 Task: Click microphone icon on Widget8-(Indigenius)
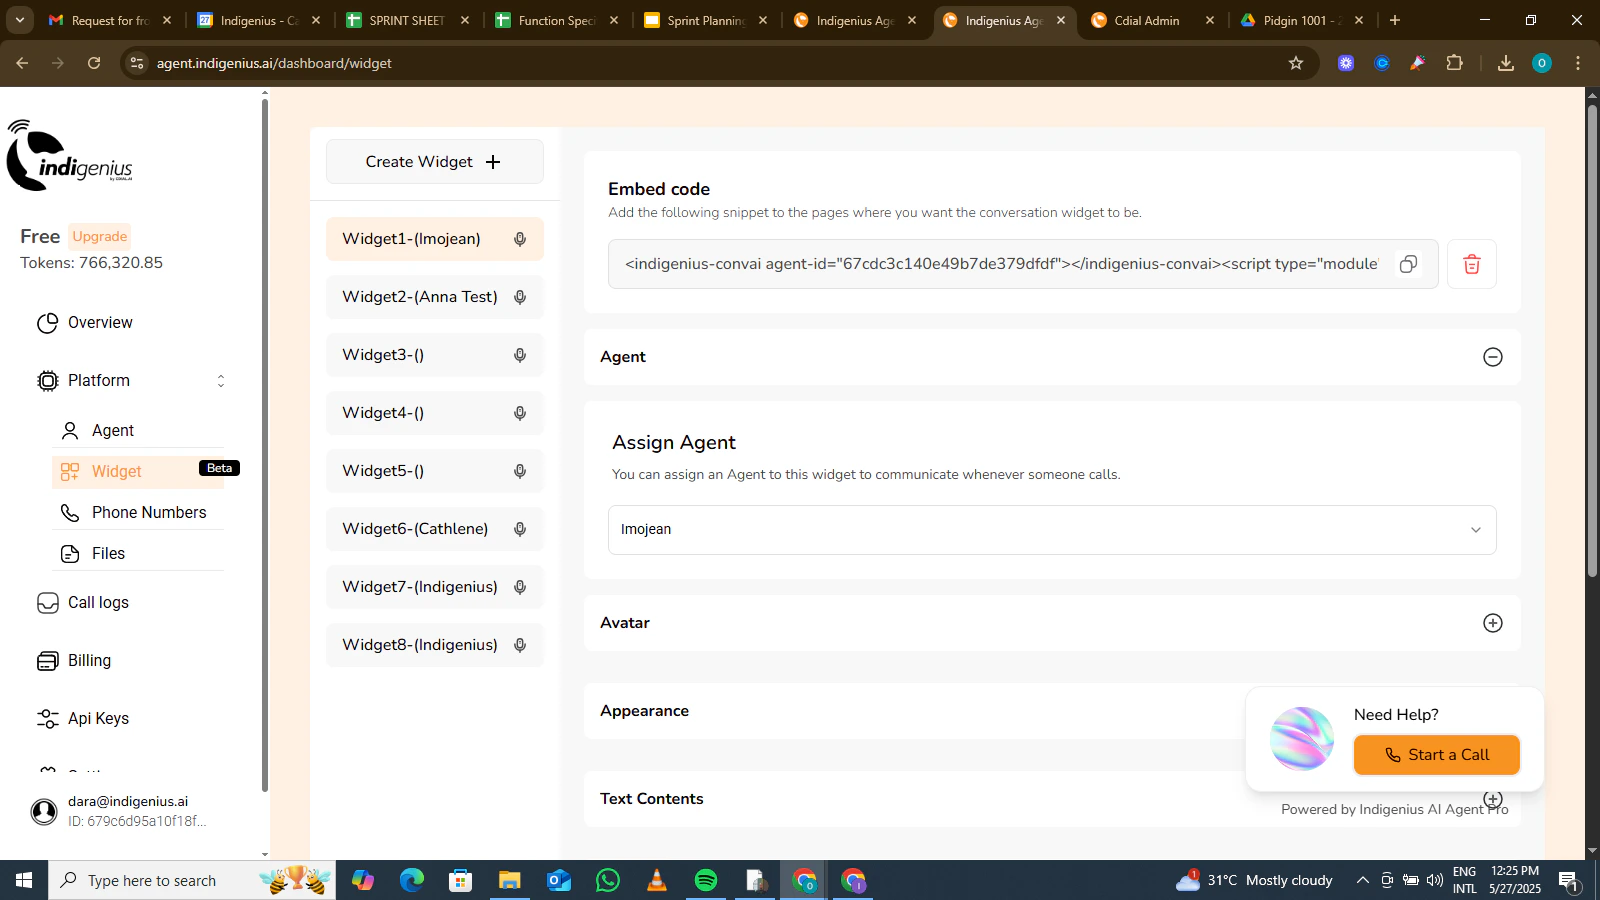[520, 645]
